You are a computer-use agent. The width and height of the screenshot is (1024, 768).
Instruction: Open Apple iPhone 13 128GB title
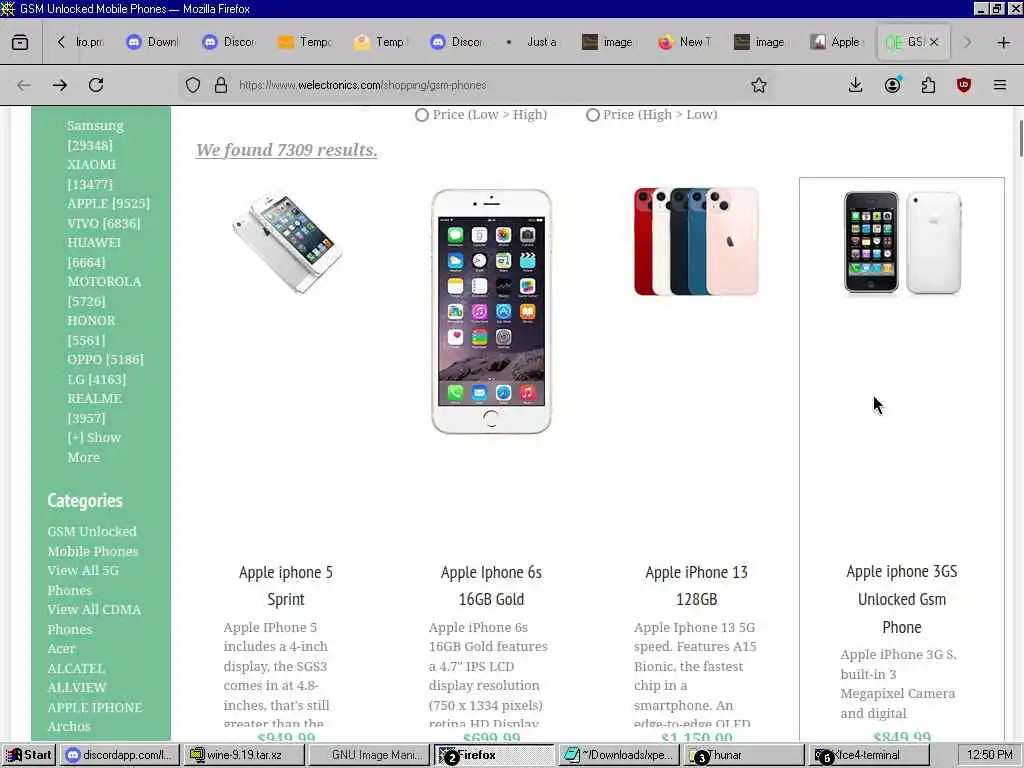pyautogui.click(x=696, y=586)
